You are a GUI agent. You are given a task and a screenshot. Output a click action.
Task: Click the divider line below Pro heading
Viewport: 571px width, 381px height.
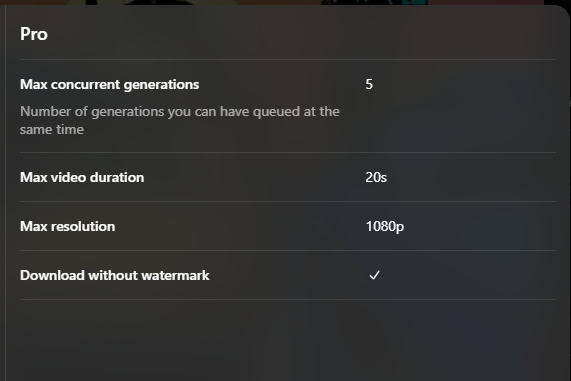(288, 59)
